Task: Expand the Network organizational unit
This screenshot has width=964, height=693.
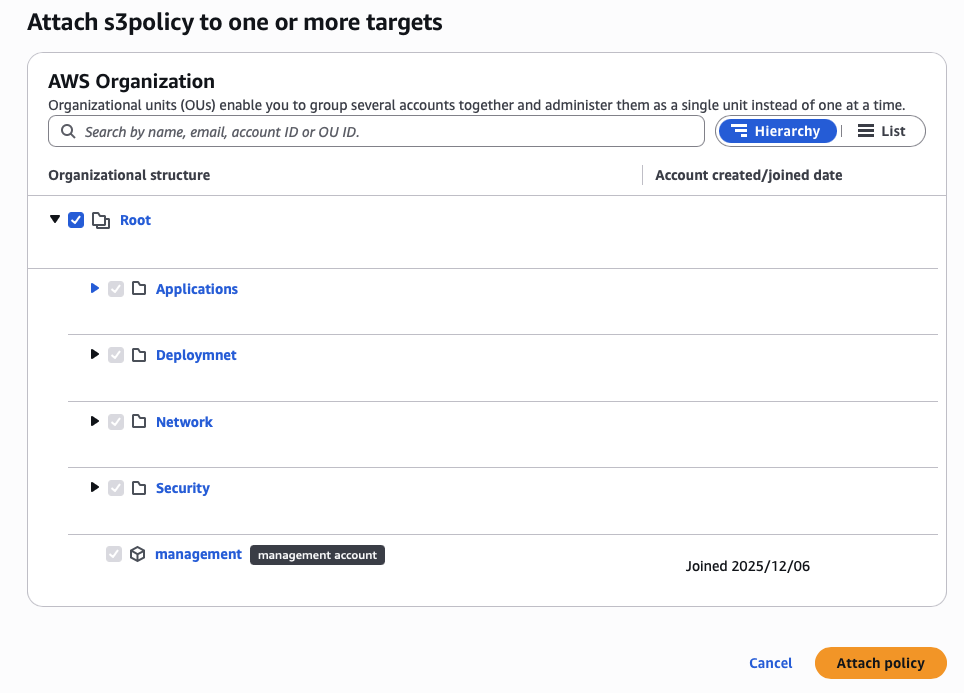Action: pos(95,422)
